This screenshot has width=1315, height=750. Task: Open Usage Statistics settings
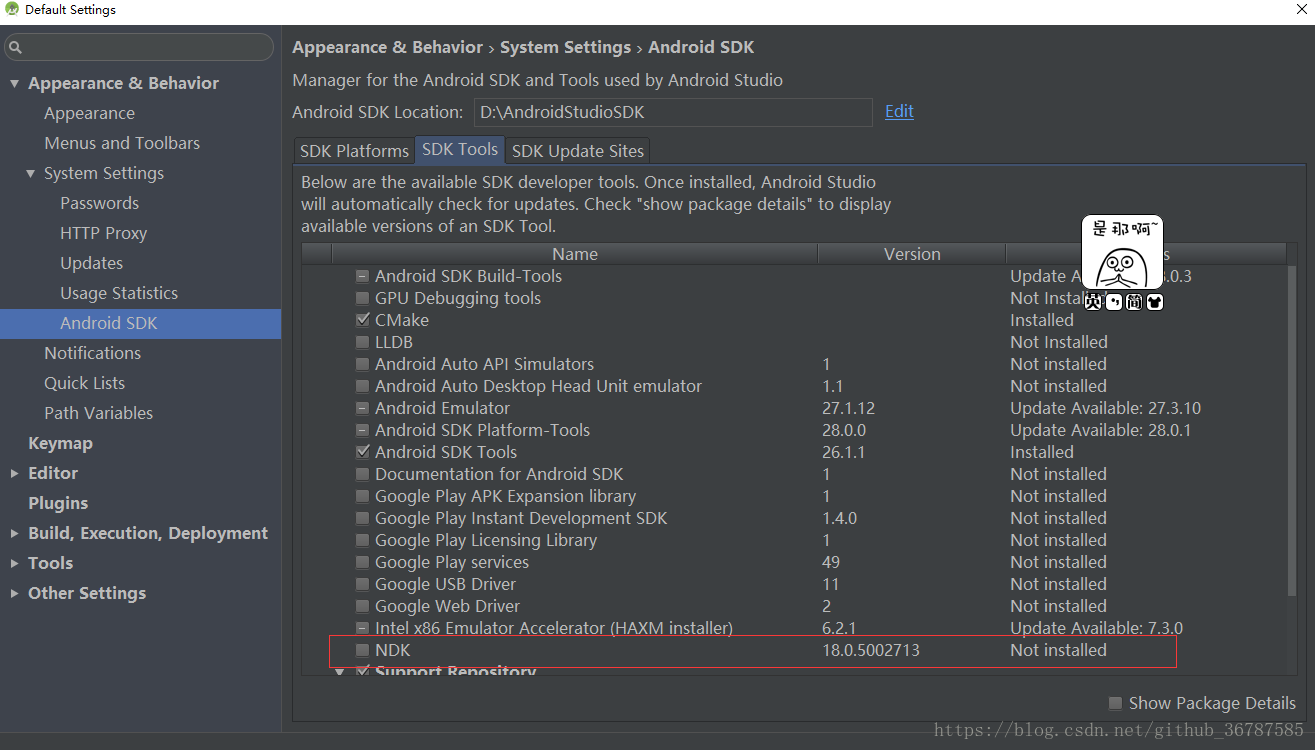[119, 293]
